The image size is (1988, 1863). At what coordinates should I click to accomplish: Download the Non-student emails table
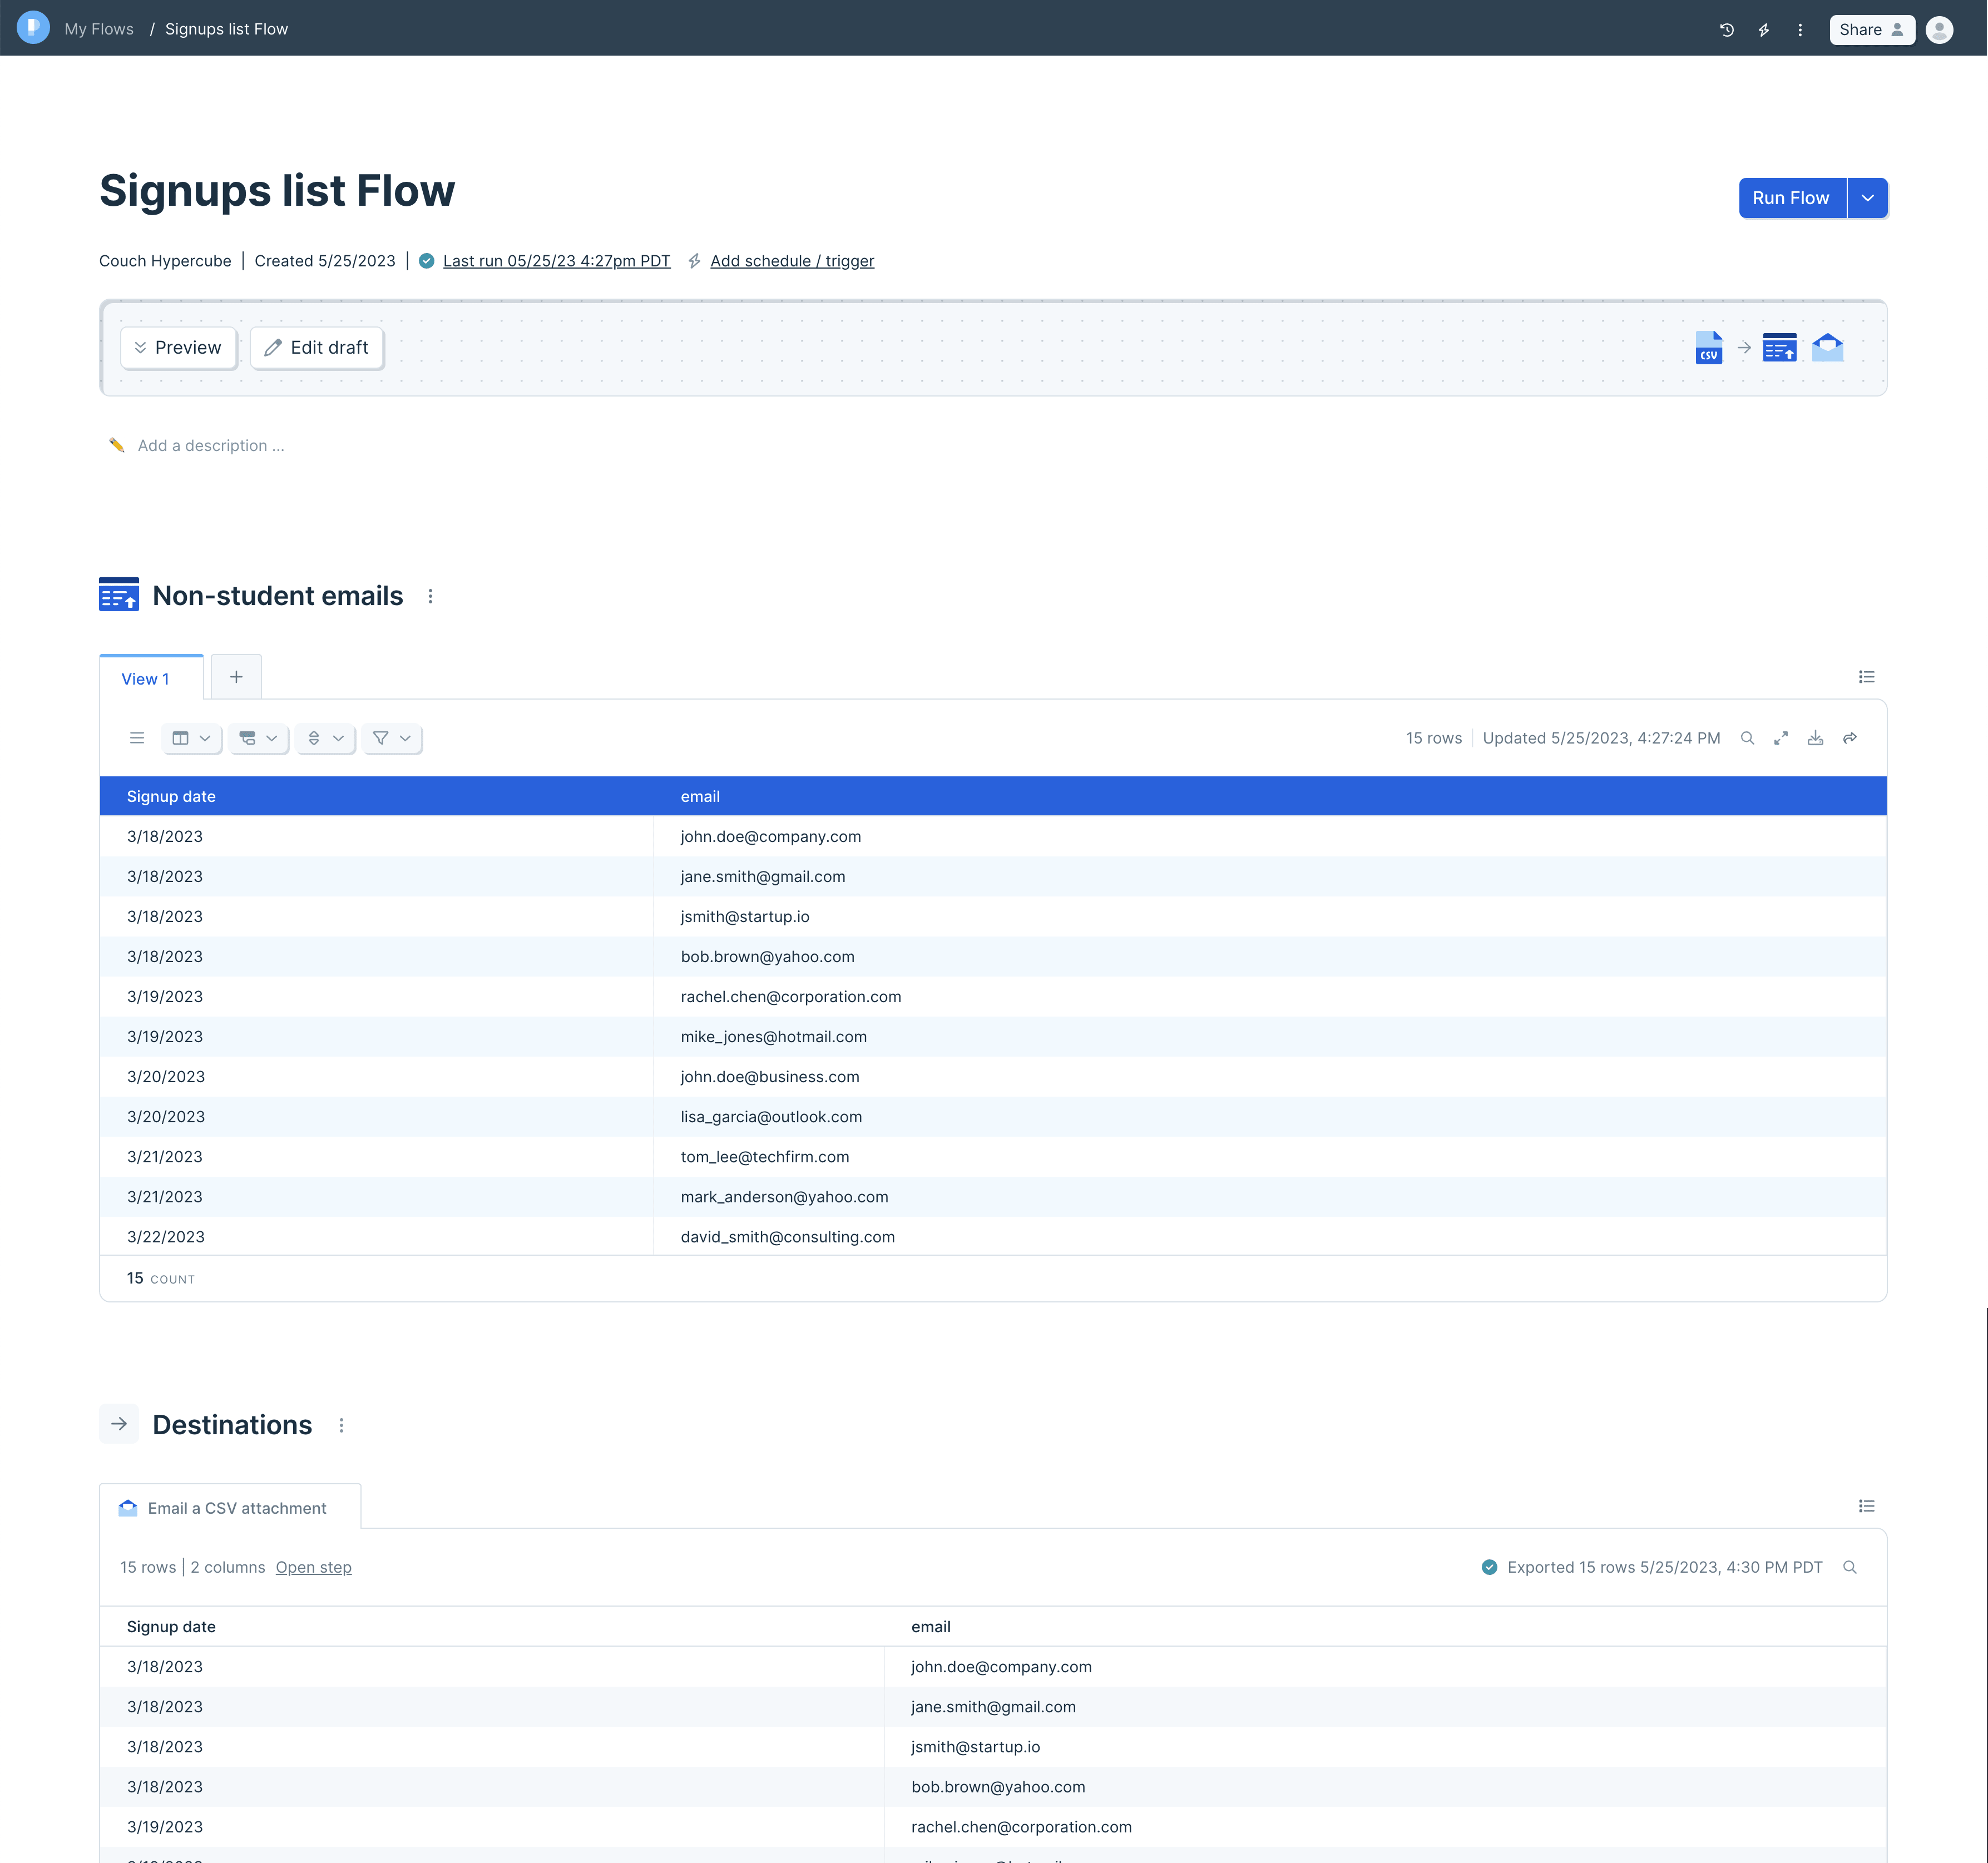(1815, 738)
